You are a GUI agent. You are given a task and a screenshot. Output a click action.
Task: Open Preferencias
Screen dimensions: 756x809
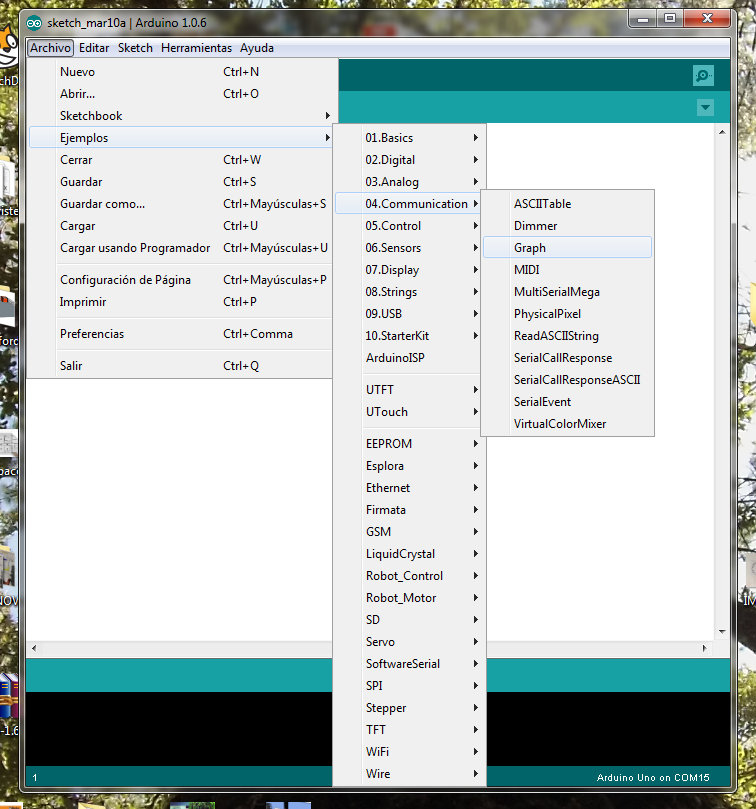pos(180,334)
